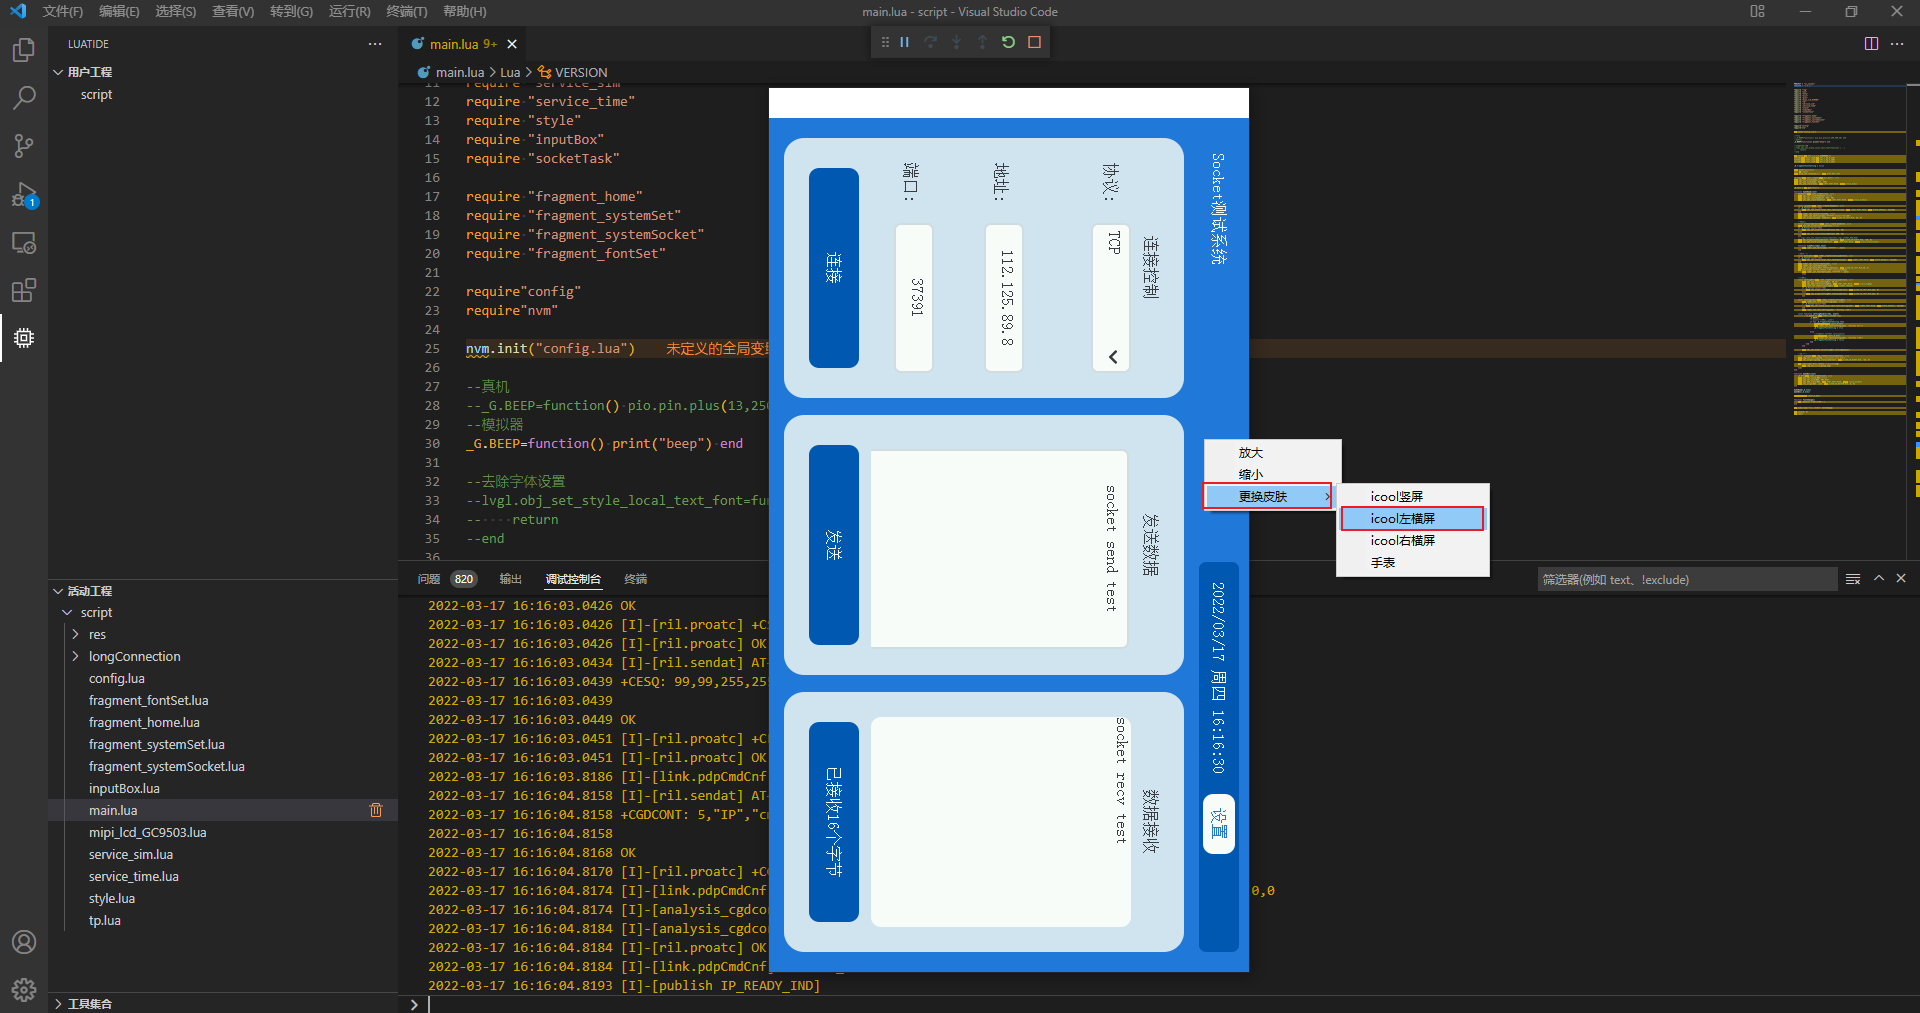This screenshot has width=1920, height=1013.
Task: Click the debug Step Over icon
Action: coord(931,42)
